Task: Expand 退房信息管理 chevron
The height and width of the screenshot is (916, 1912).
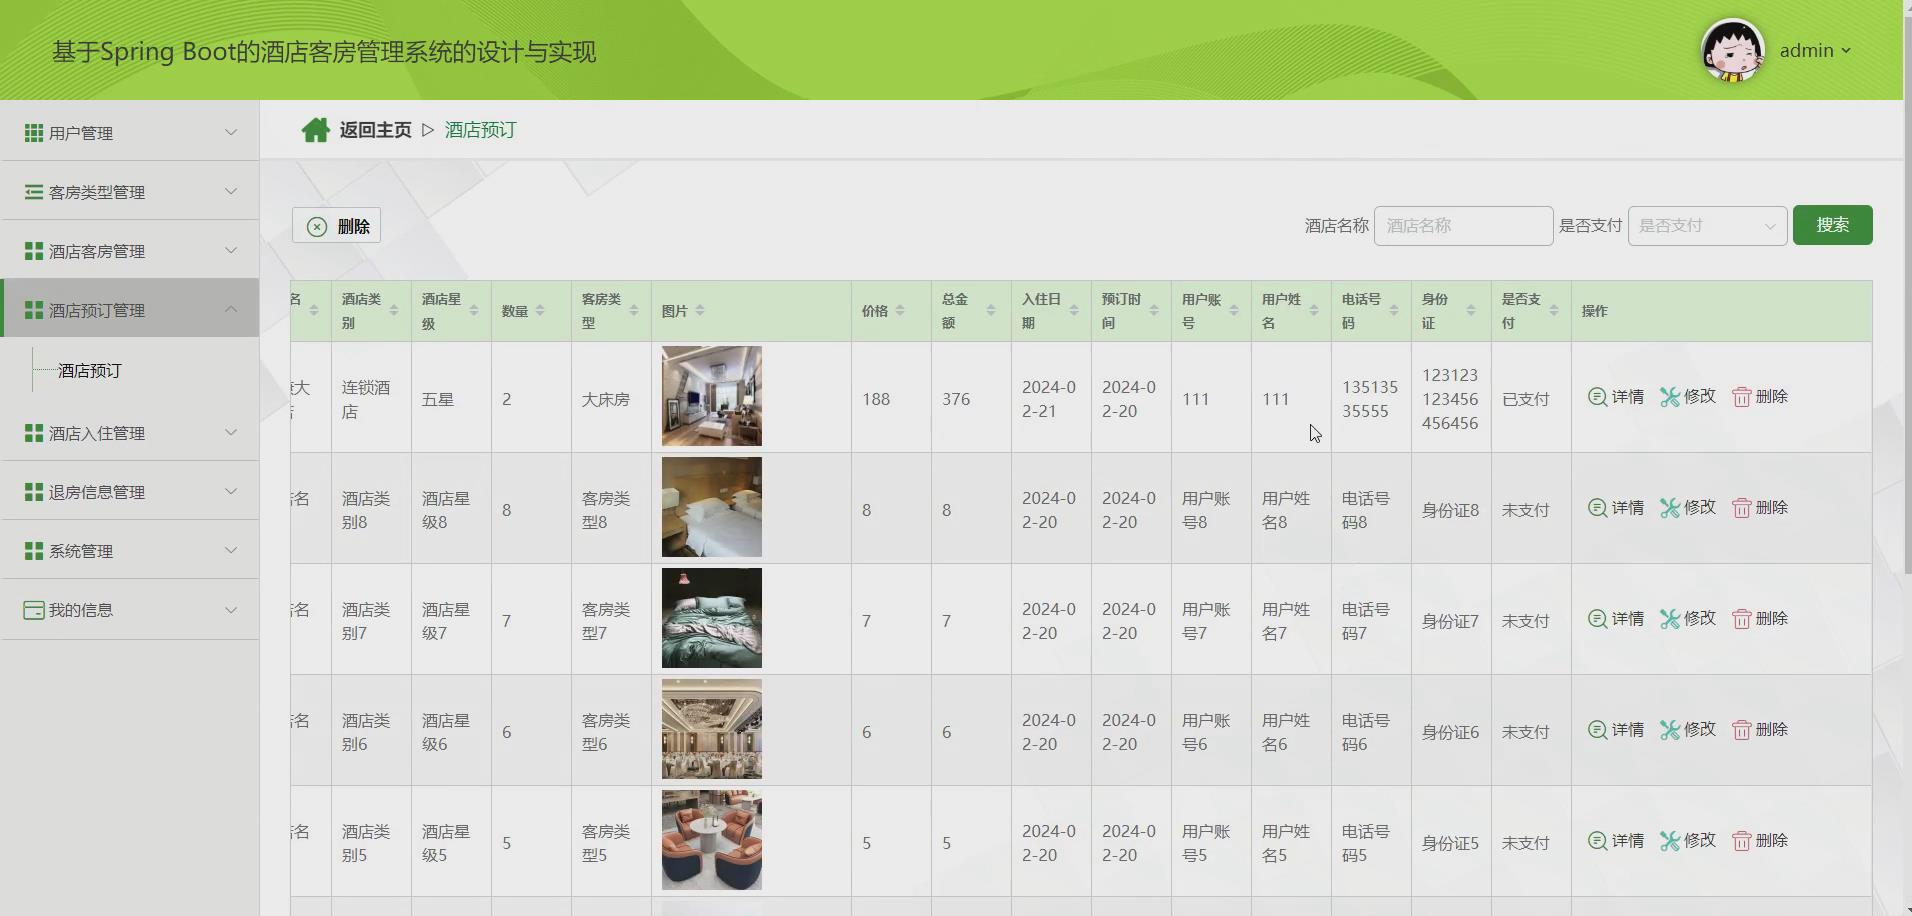Action: 231,491
